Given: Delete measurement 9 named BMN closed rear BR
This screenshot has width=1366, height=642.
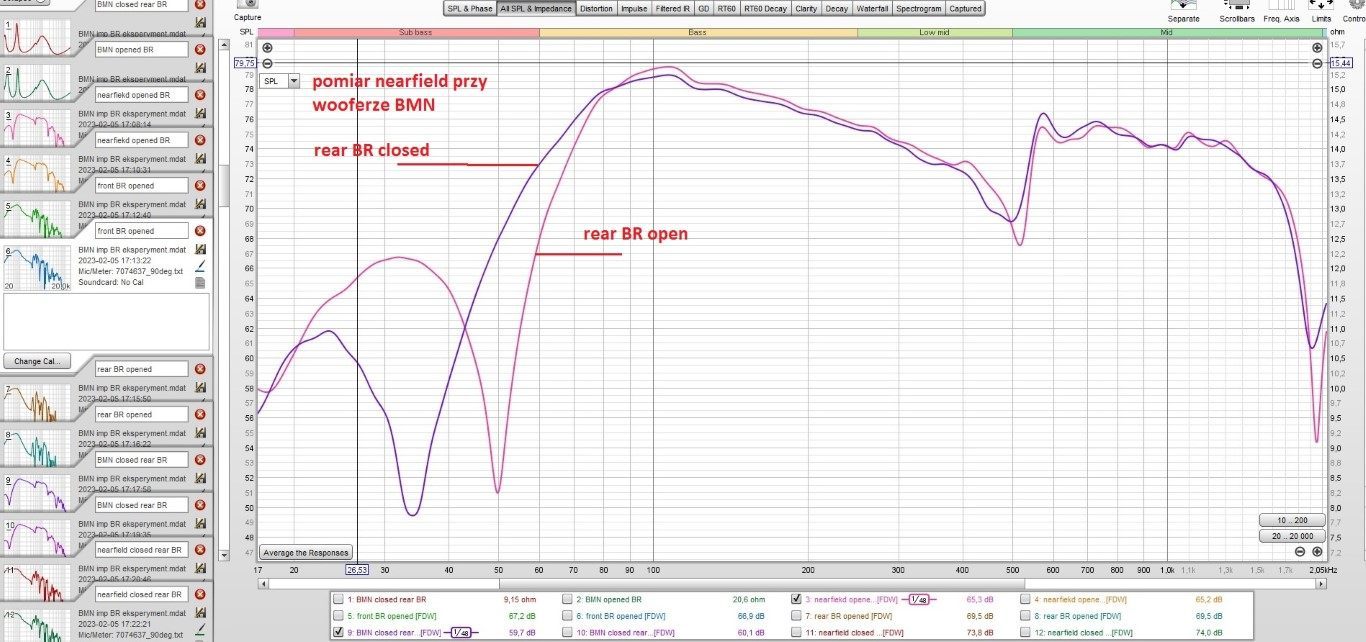Looking at the screenshot, I should tap(199, 460).
